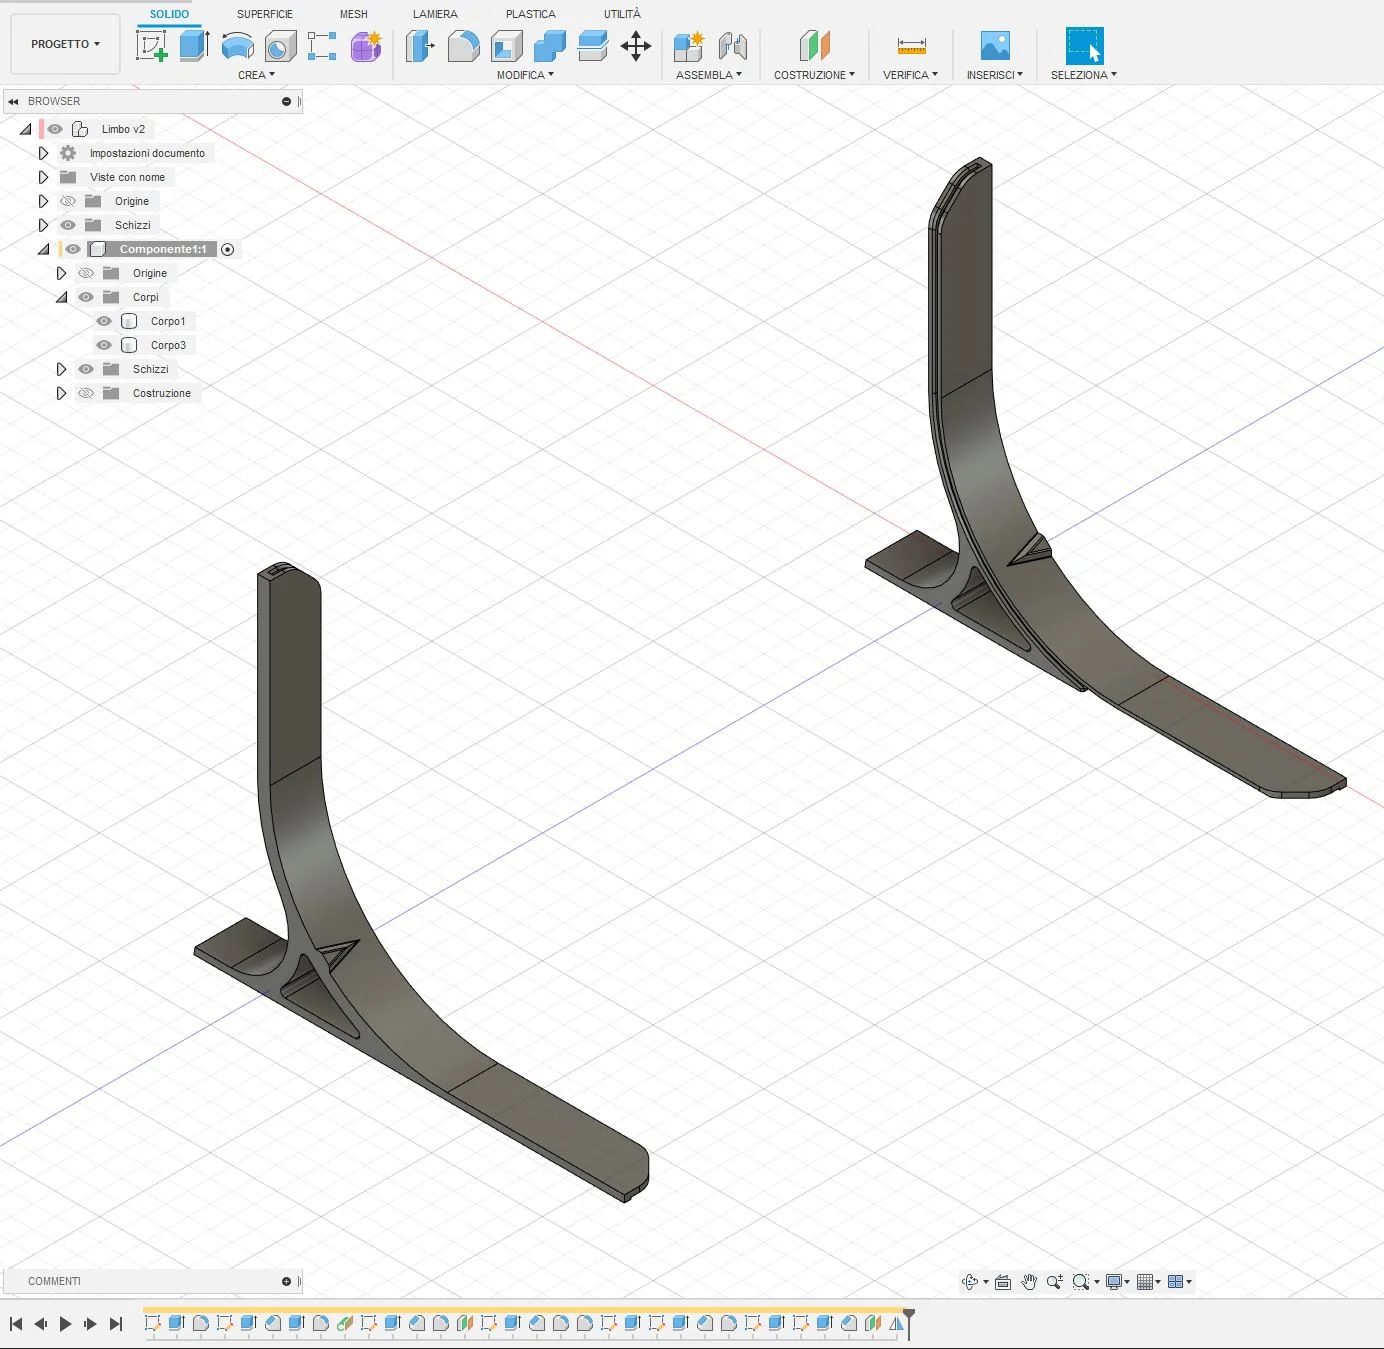Screen dimensions: 1384x1349
Task: Activate the Componente1:1 radio button
Action: click(228, 249)
